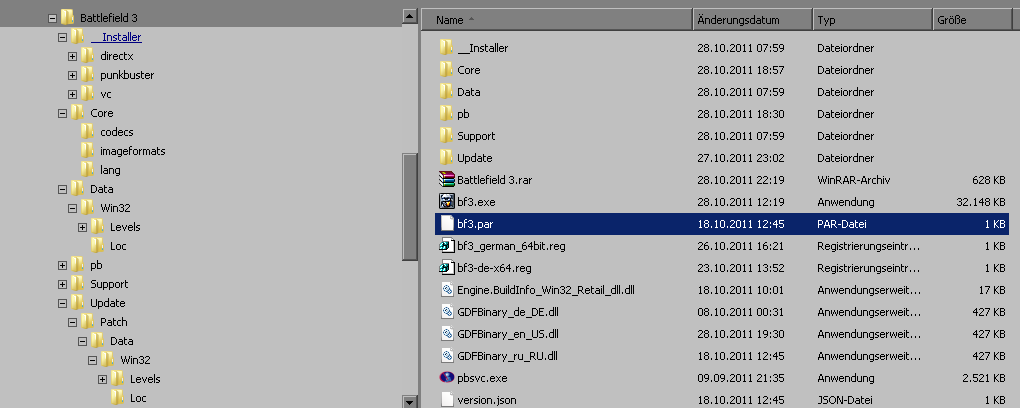Image resolution: width=1020 pixels, height=408 pixels.
Task: Expand the directx tree node
Action: [x=72, y=56]
